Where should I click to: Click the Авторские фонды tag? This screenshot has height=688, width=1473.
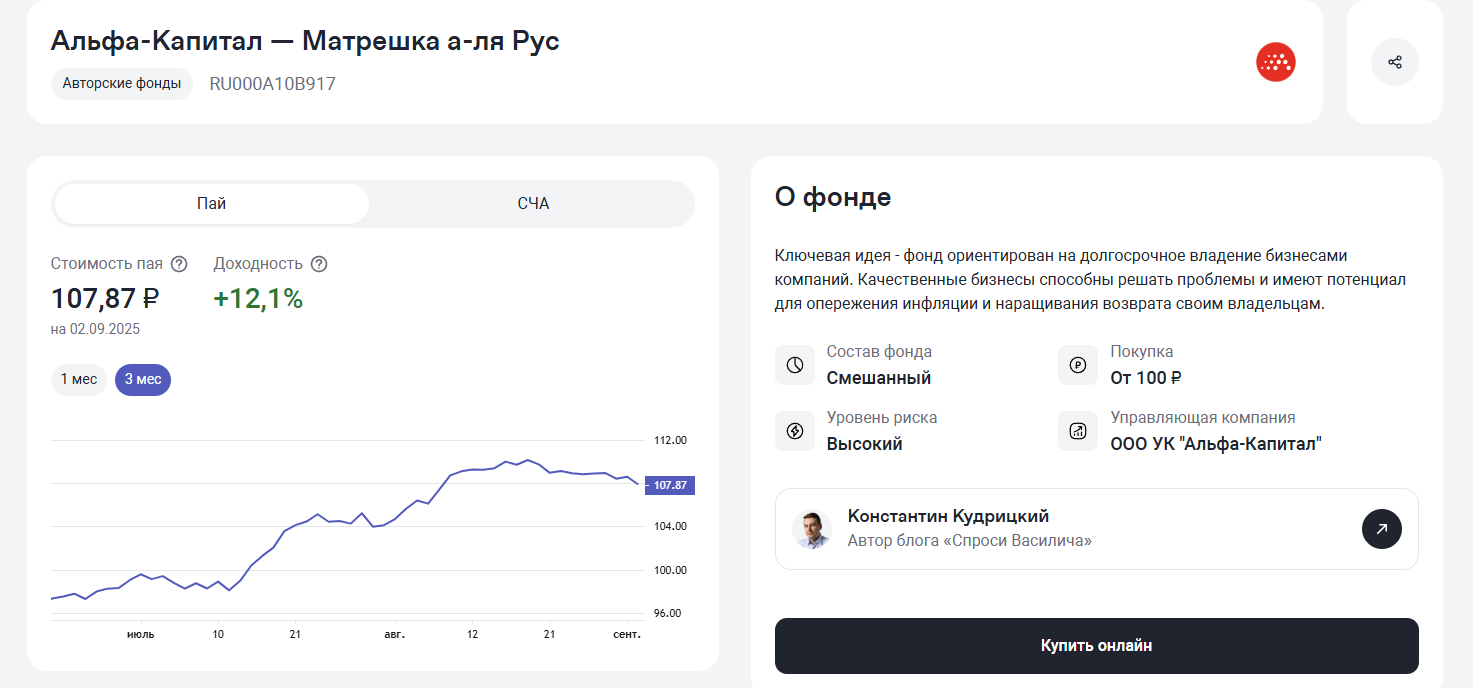122,83
